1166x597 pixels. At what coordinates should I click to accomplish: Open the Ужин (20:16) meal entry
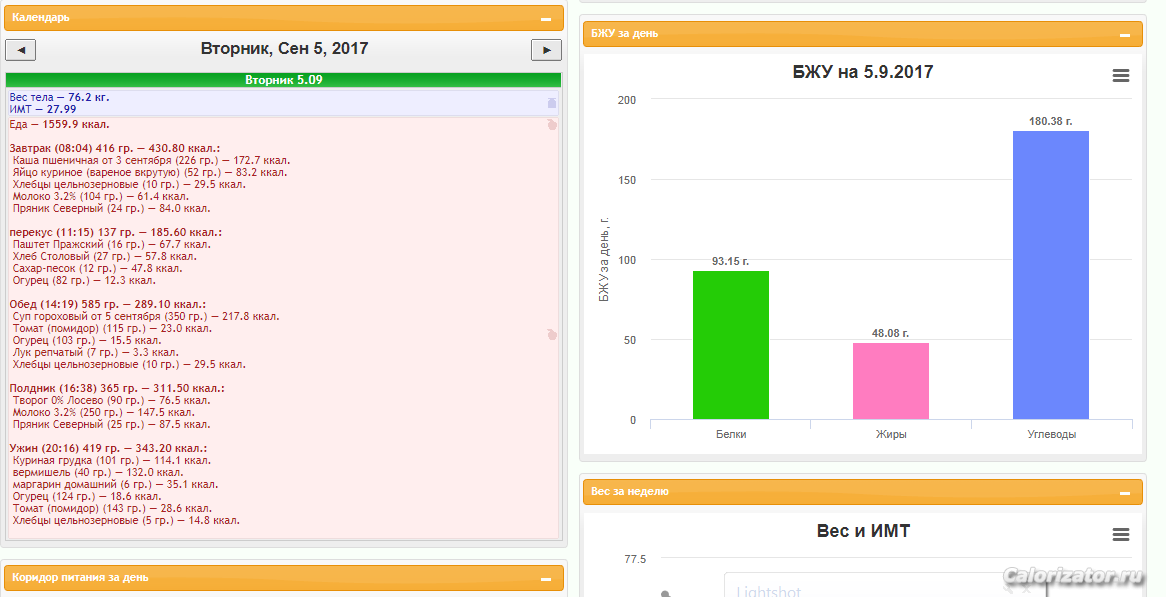pyautogui.click(x=108, y=448)
